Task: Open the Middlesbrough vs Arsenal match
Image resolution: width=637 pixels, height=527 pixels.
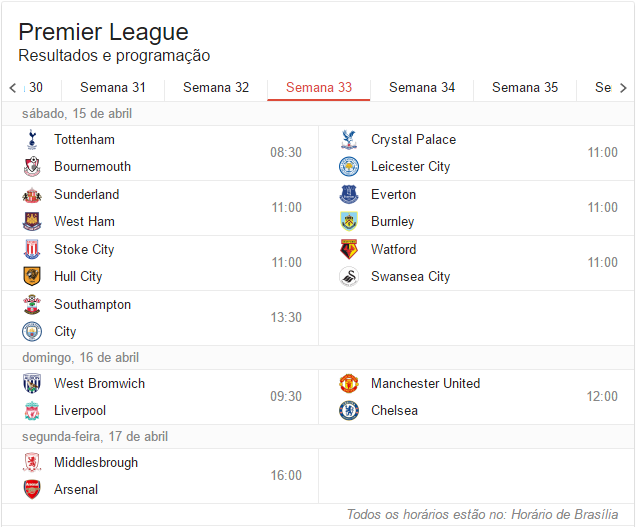Action: coord(160,476)
